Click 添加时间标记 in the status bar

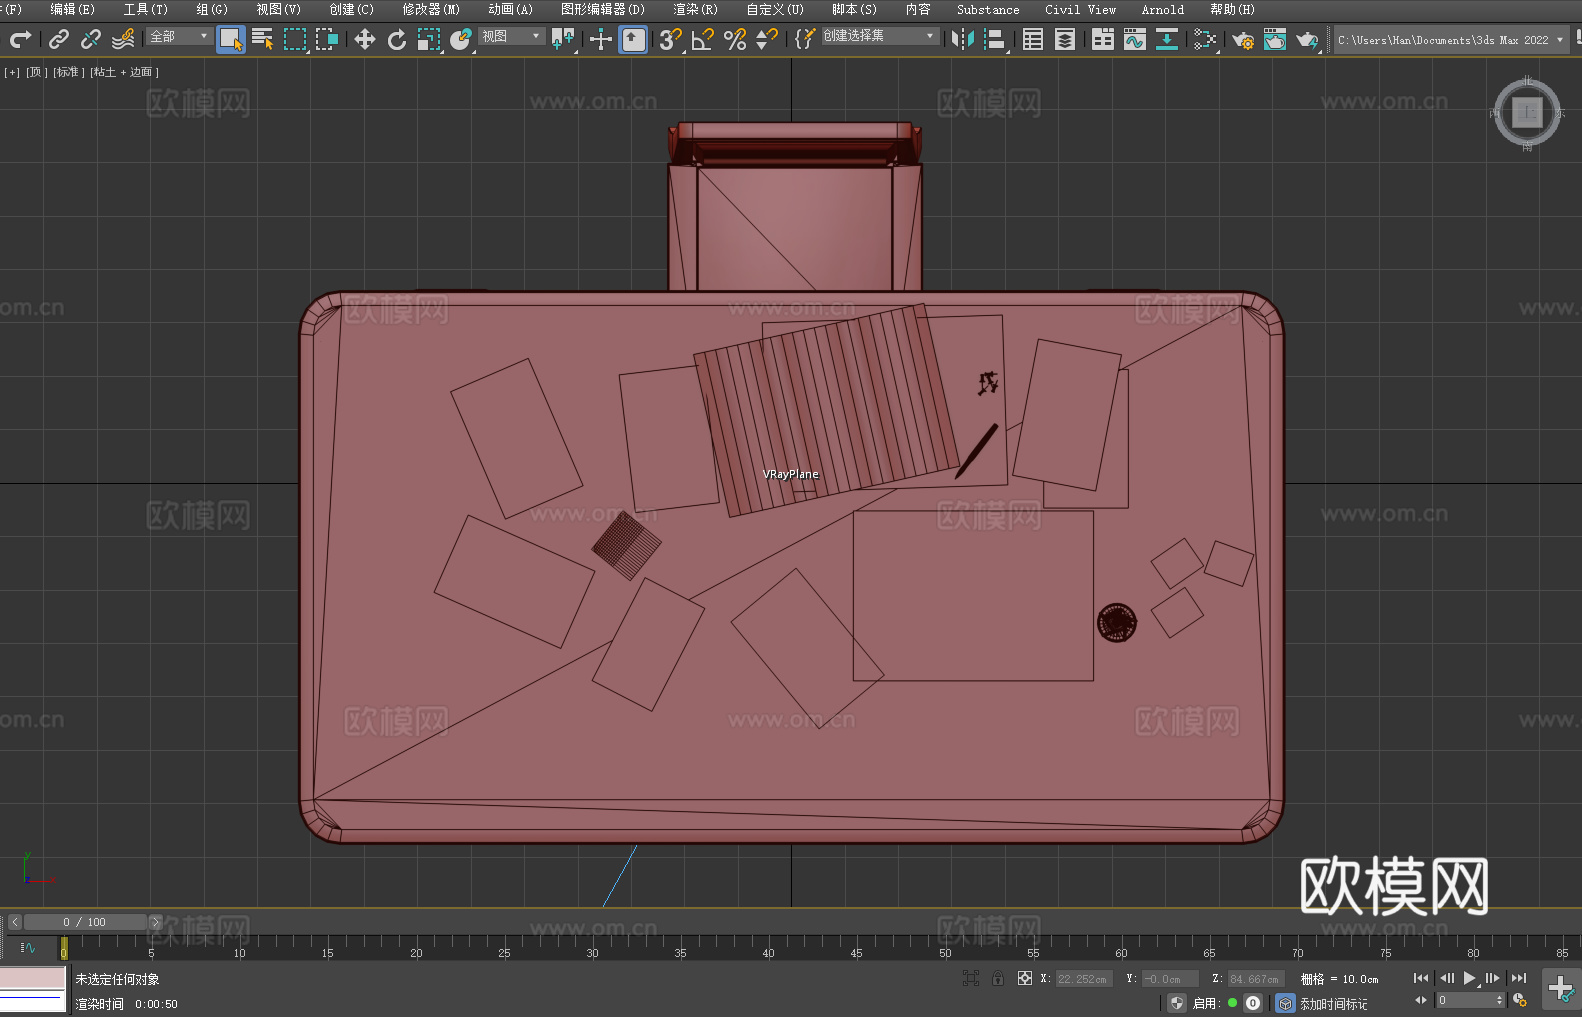(x=1333, y=1003)
